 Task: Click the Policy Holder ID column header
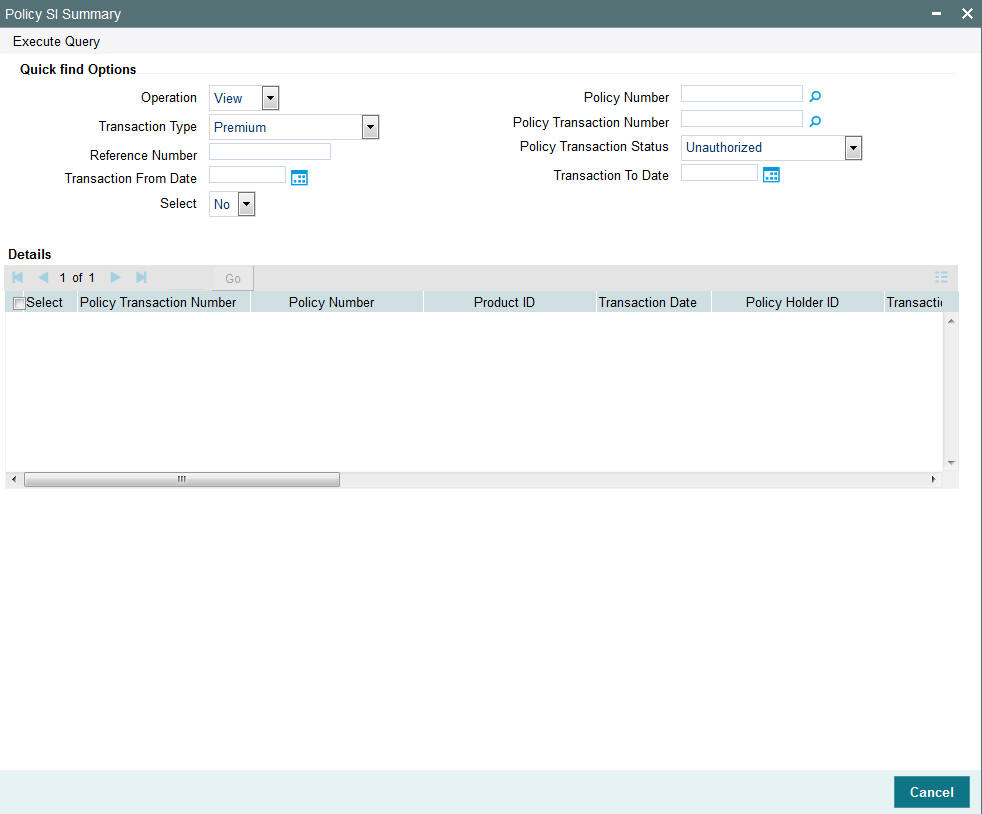798,302
